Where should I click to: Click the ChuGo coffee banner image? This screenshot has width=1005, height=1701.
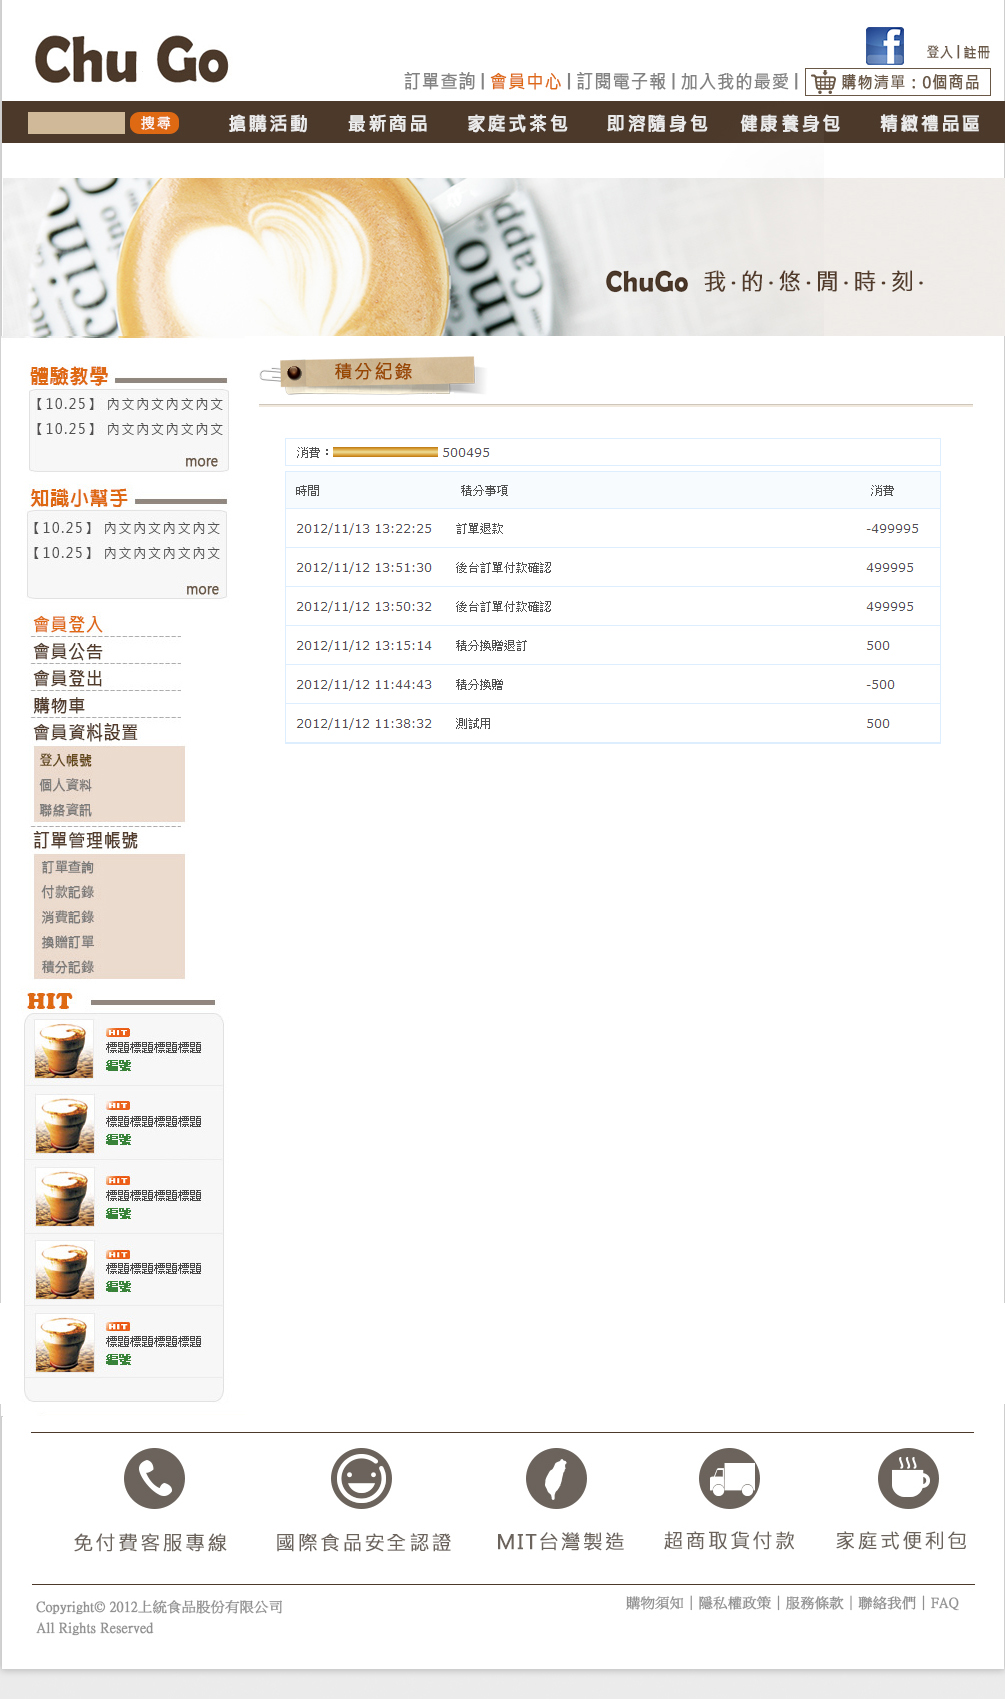(503, 257)
